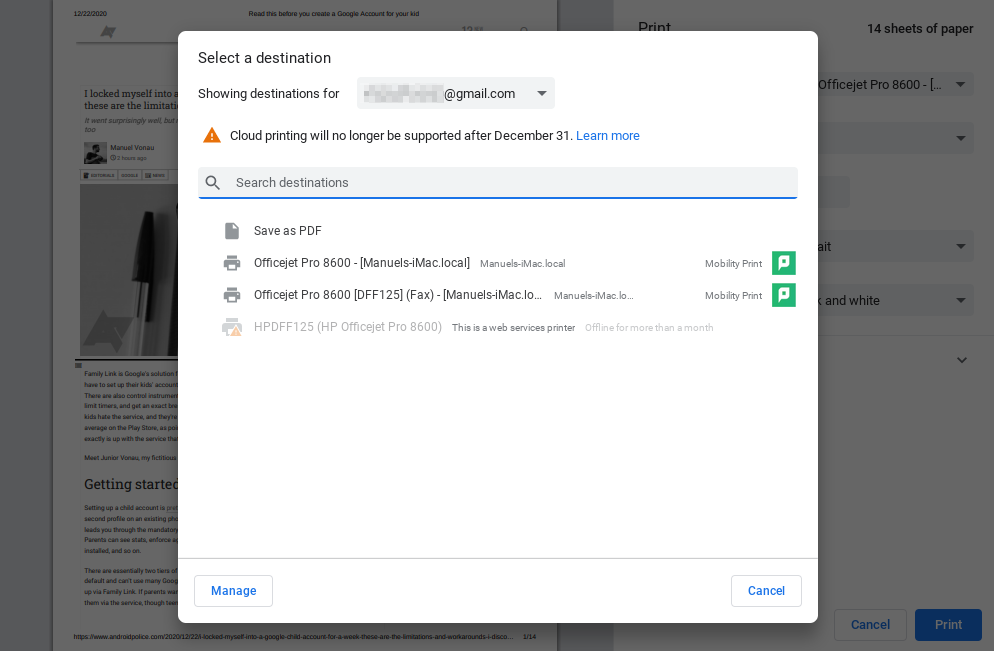Click the orange cloud printing warning icon

212,136
